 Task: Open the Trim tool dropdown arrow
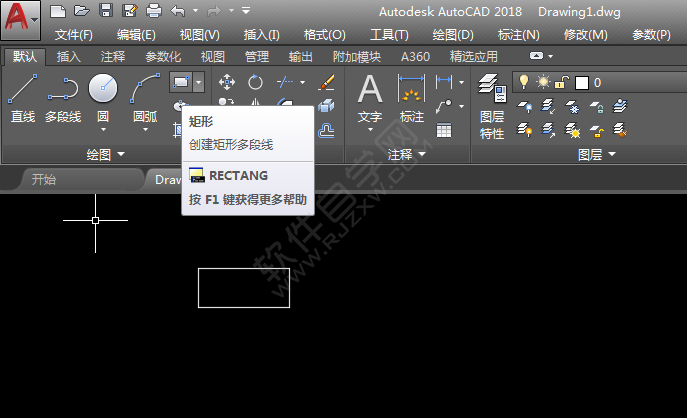click(302, 82)
